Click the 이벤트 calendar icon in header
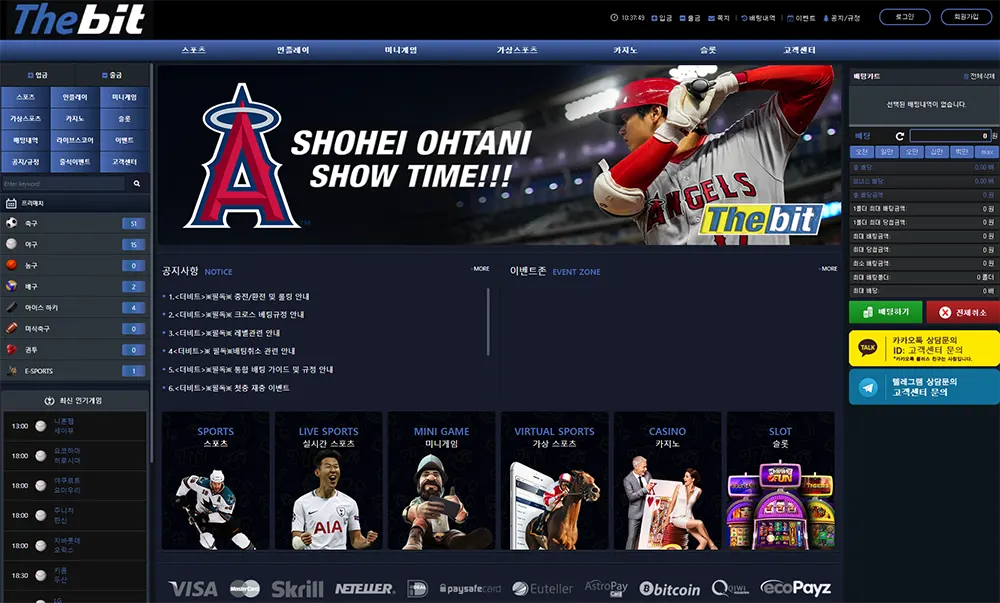 click(x=790, y=18)
